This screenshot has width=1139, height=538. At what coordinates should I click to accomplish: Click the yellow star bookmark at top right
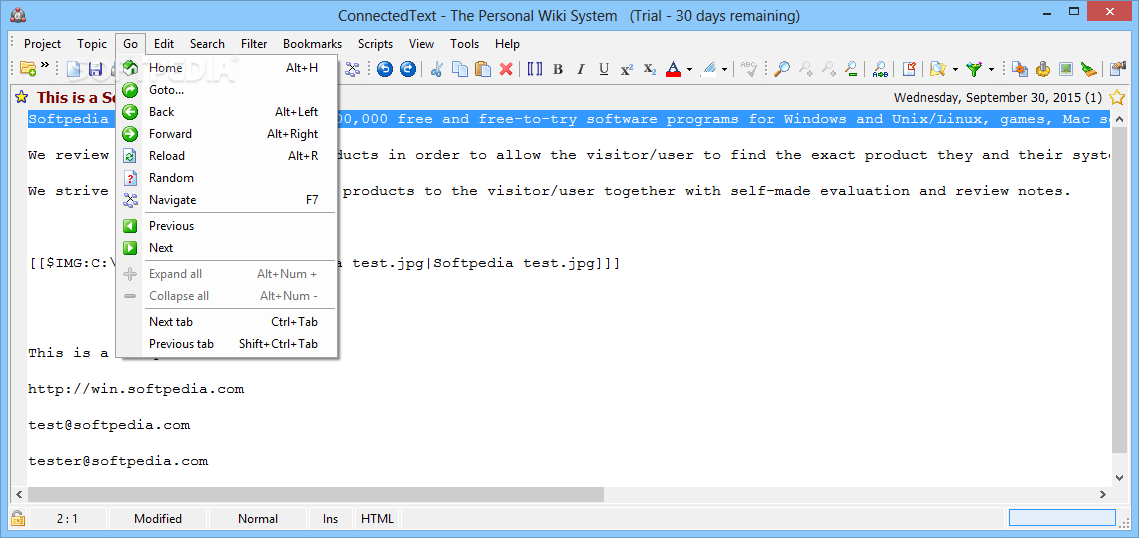[x=1117, y=97]
